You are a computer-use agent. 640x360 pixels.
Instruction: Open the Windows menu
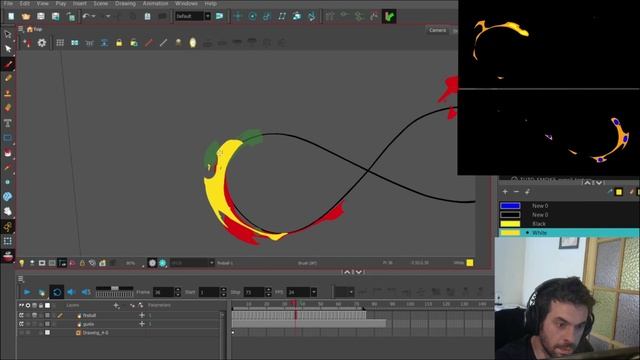pos(186,3)
